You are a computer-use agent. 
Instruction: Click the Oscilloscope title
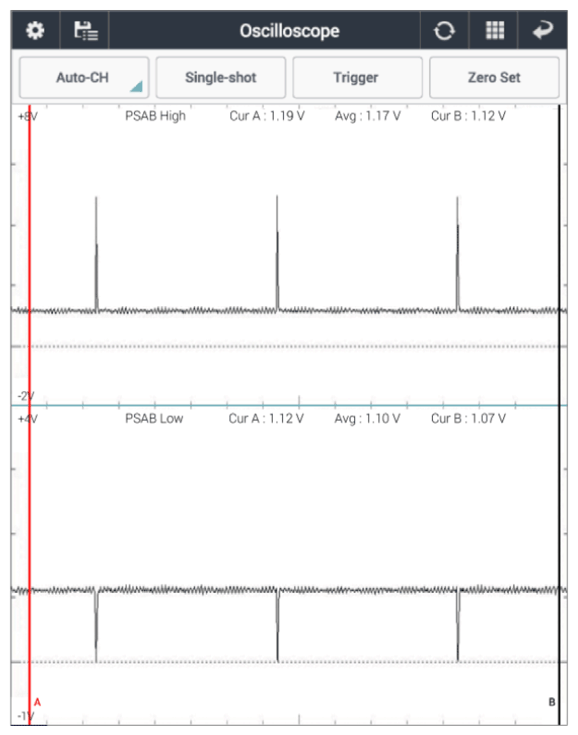tap(289, 31)
